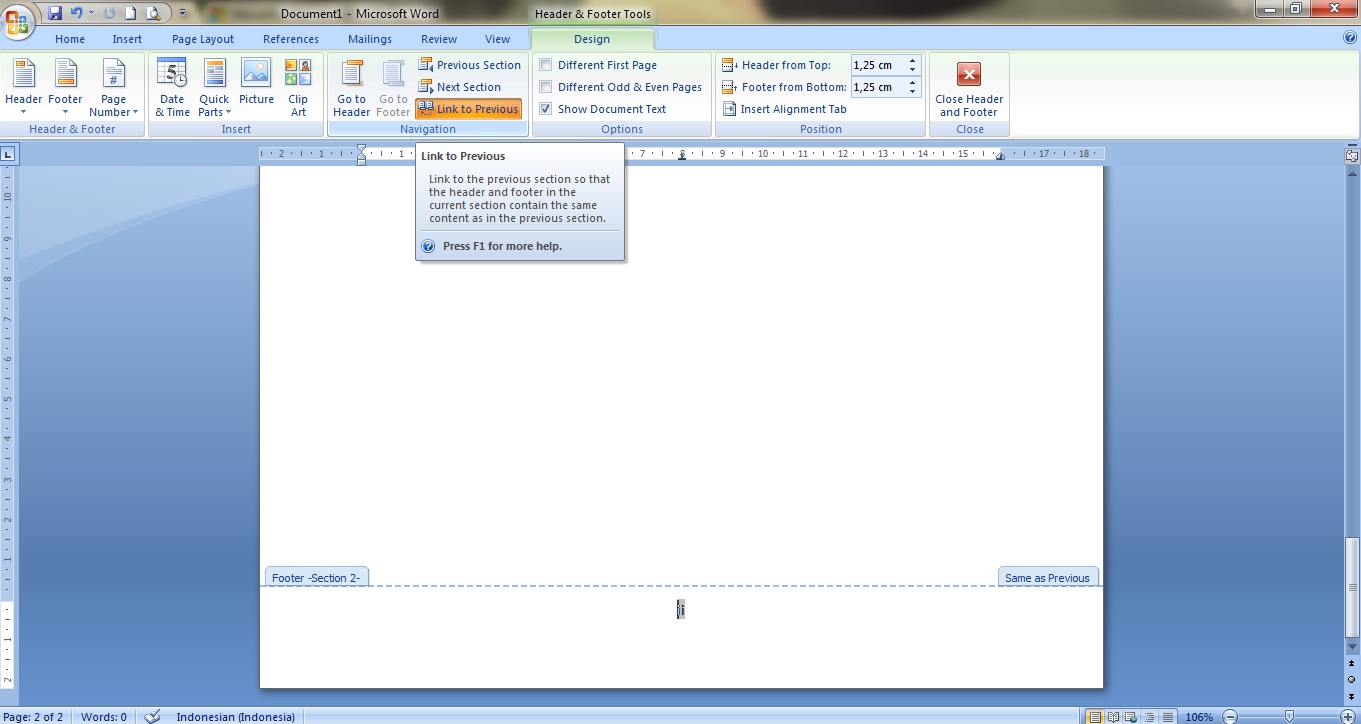Expand the Footer dropdown gallery
The height and width of the screenshot is (724, 1361).
click(65, 89)
